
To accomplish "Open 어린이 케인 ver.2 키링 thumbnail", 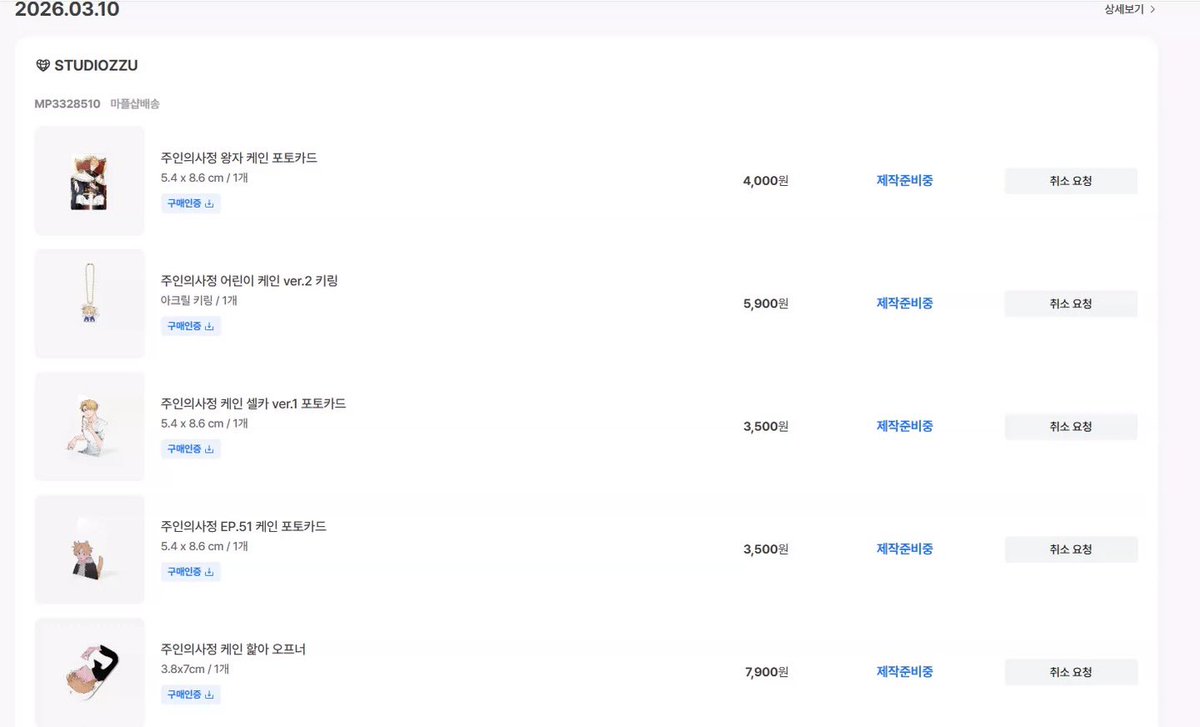I will (90, 304).
